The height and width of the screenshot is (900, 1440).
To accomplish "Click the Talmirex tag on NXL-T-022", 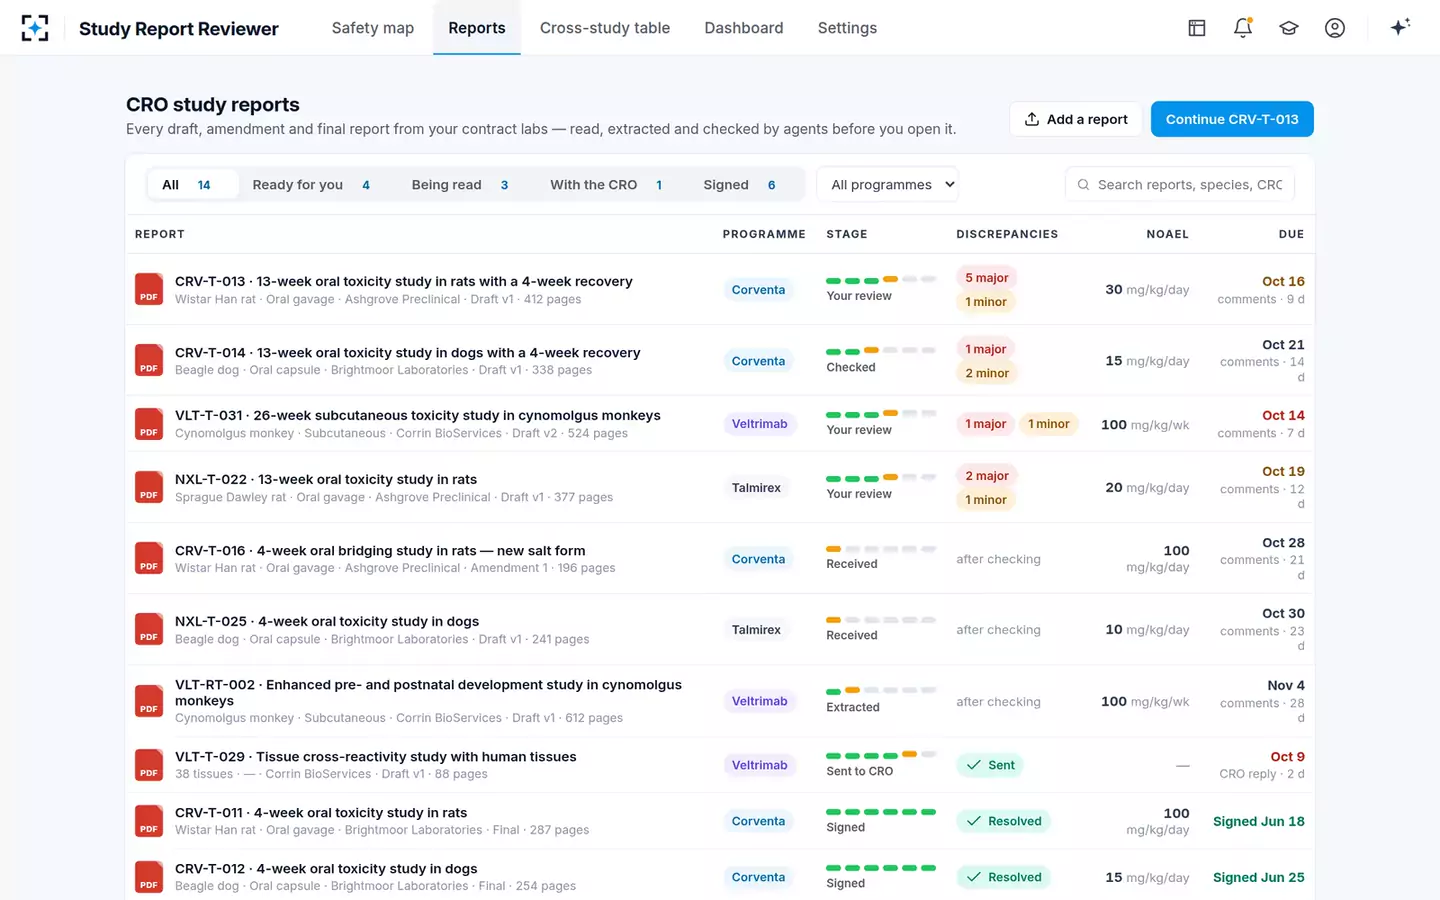I will (x=756, y=488).
